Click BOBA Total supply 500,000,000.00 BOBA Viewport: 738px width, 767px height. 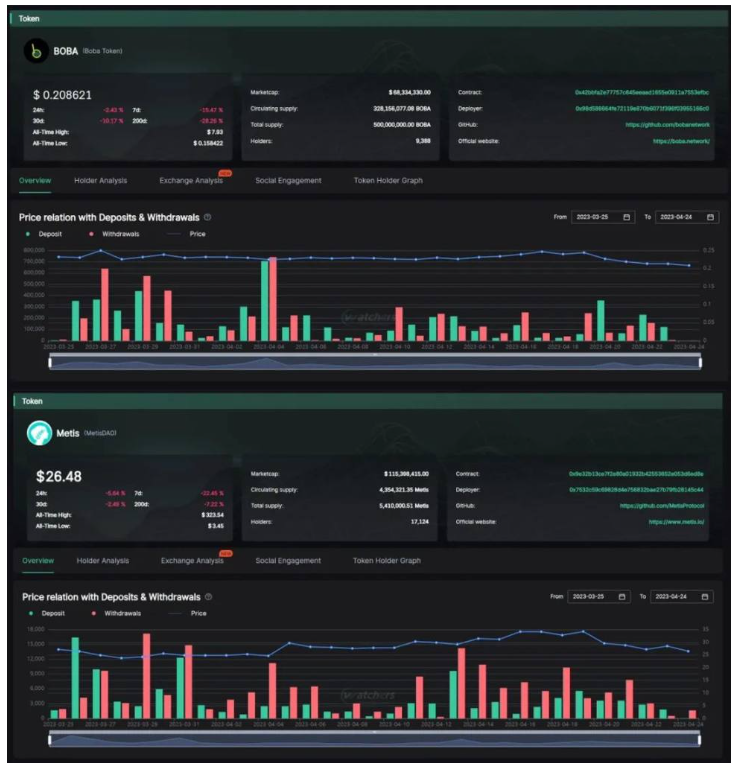pos(402,125)
